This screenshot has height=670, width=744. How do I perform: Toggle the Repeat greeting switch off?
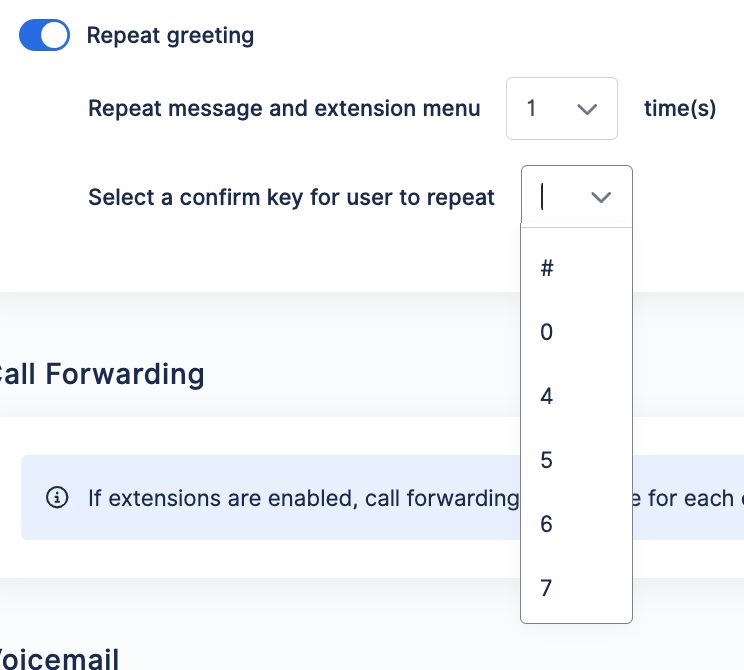tap(44, 35)
